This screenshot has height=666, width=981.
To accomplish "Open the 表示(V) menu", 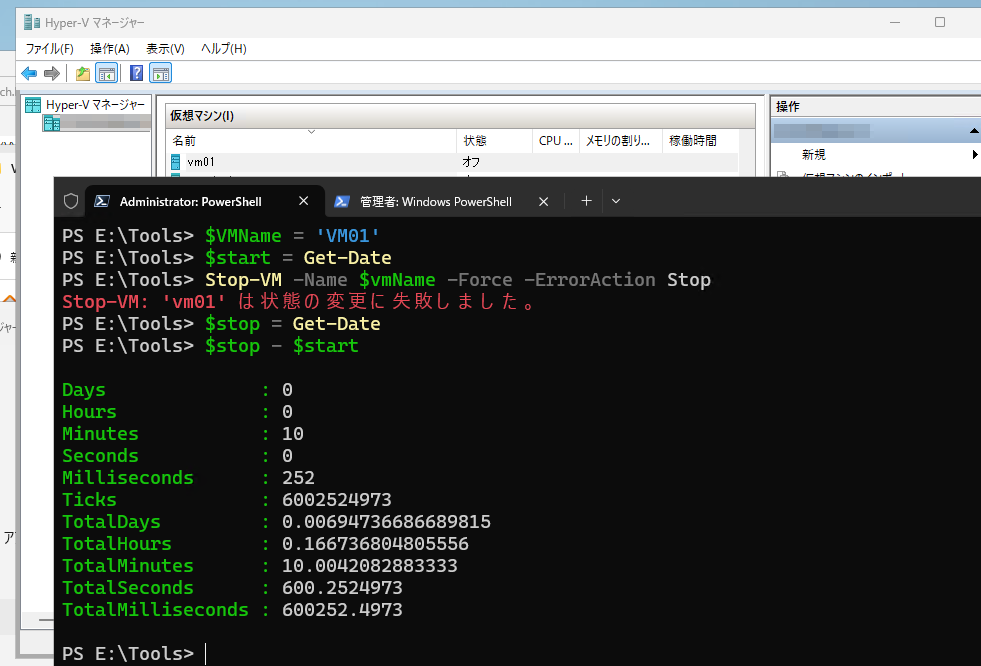I will (x=165, y=49).
